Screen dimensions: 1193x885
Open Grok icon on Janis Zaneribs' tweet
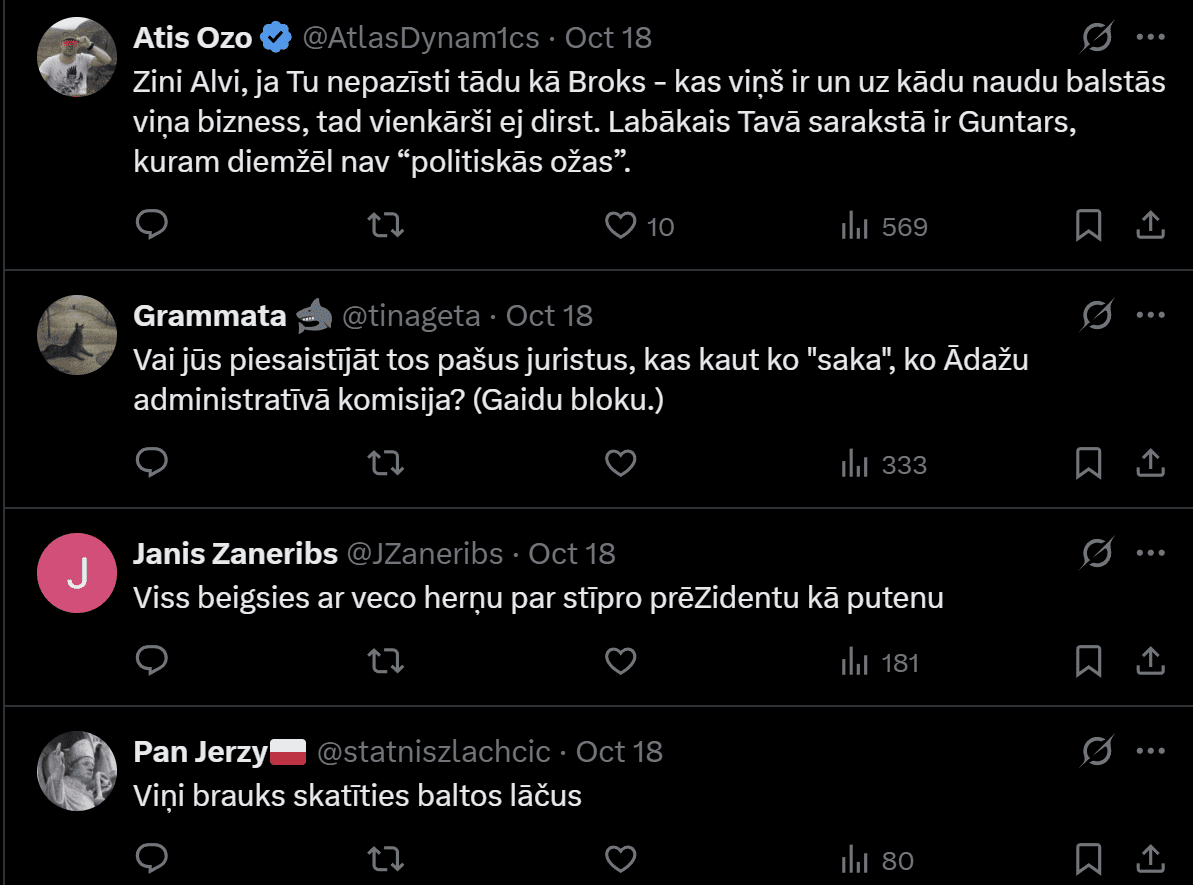tap(1098, 553)
